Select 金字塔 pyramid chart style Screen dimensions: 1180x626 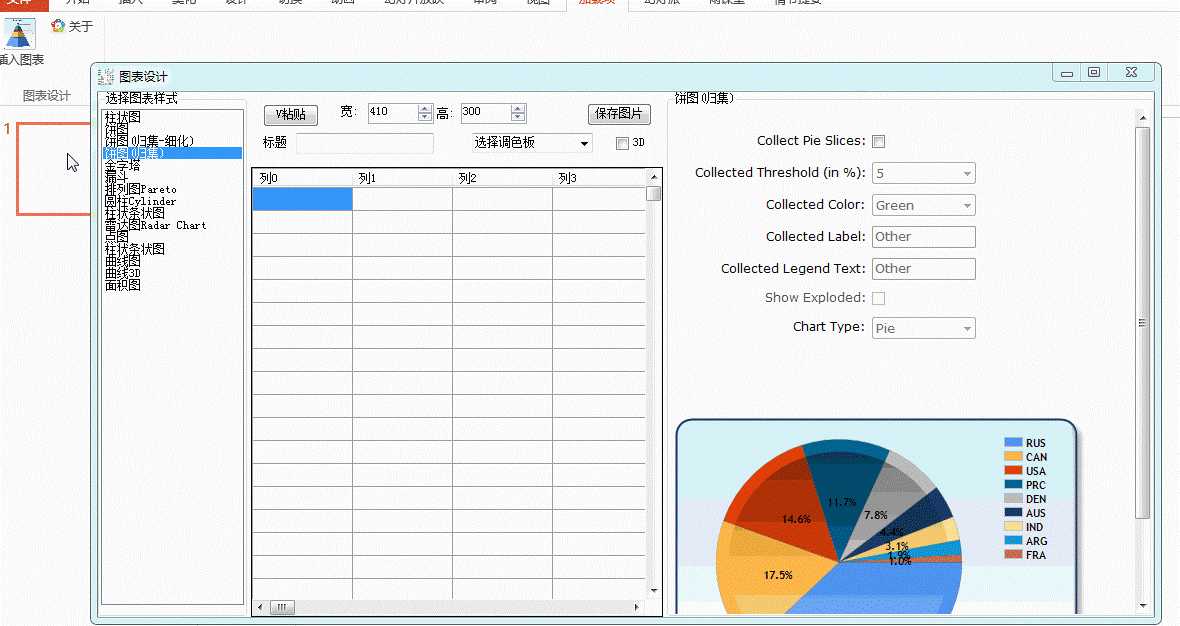123,165
